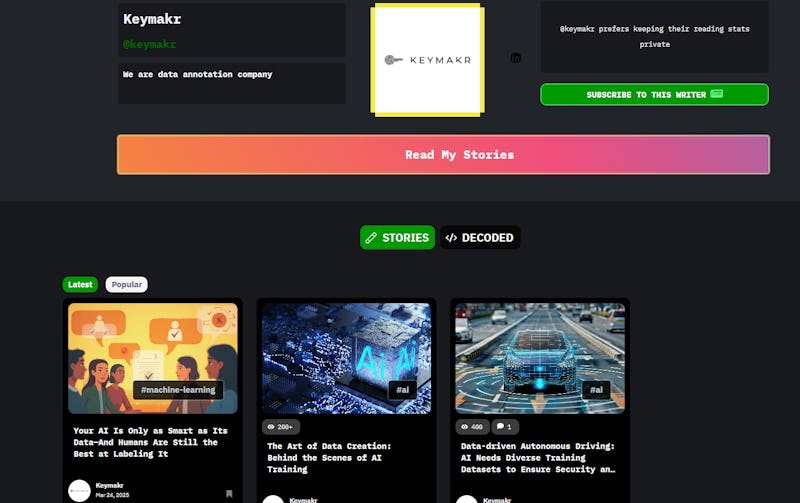This screenshot has width=800, height=503.
Task: Open "Your AI Is Only as Smart" story title
Action: [x=150, y=442]
